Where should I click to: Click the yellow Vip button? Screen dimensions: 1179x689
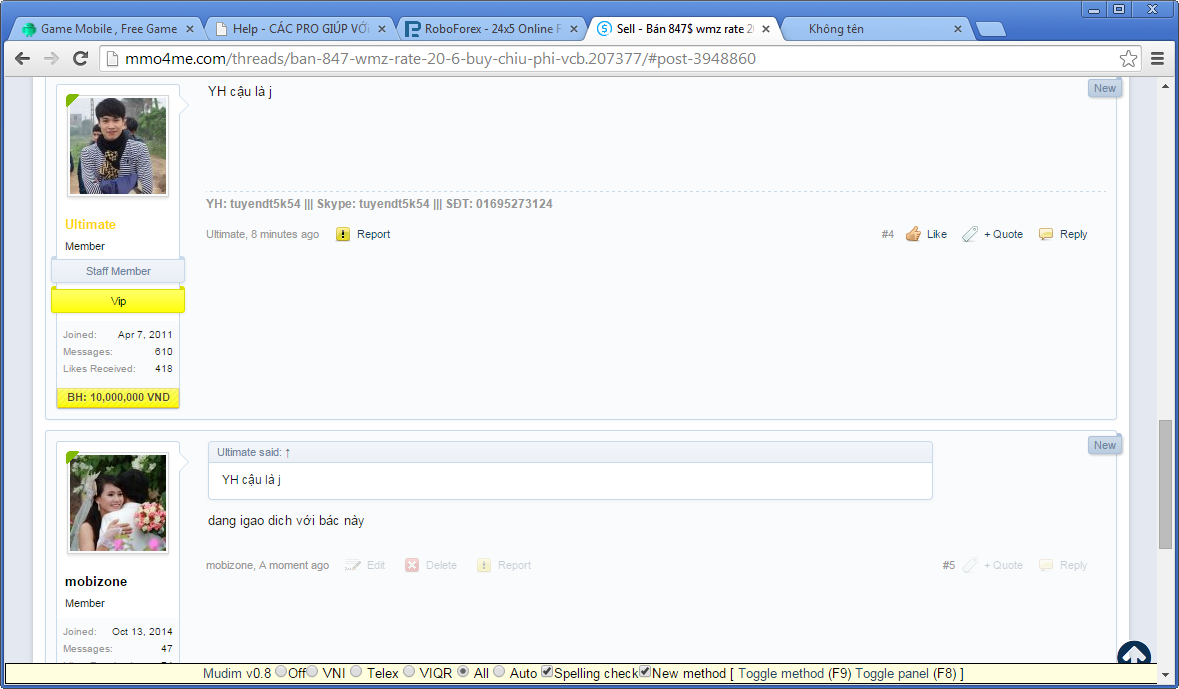[x=117, y=299]
